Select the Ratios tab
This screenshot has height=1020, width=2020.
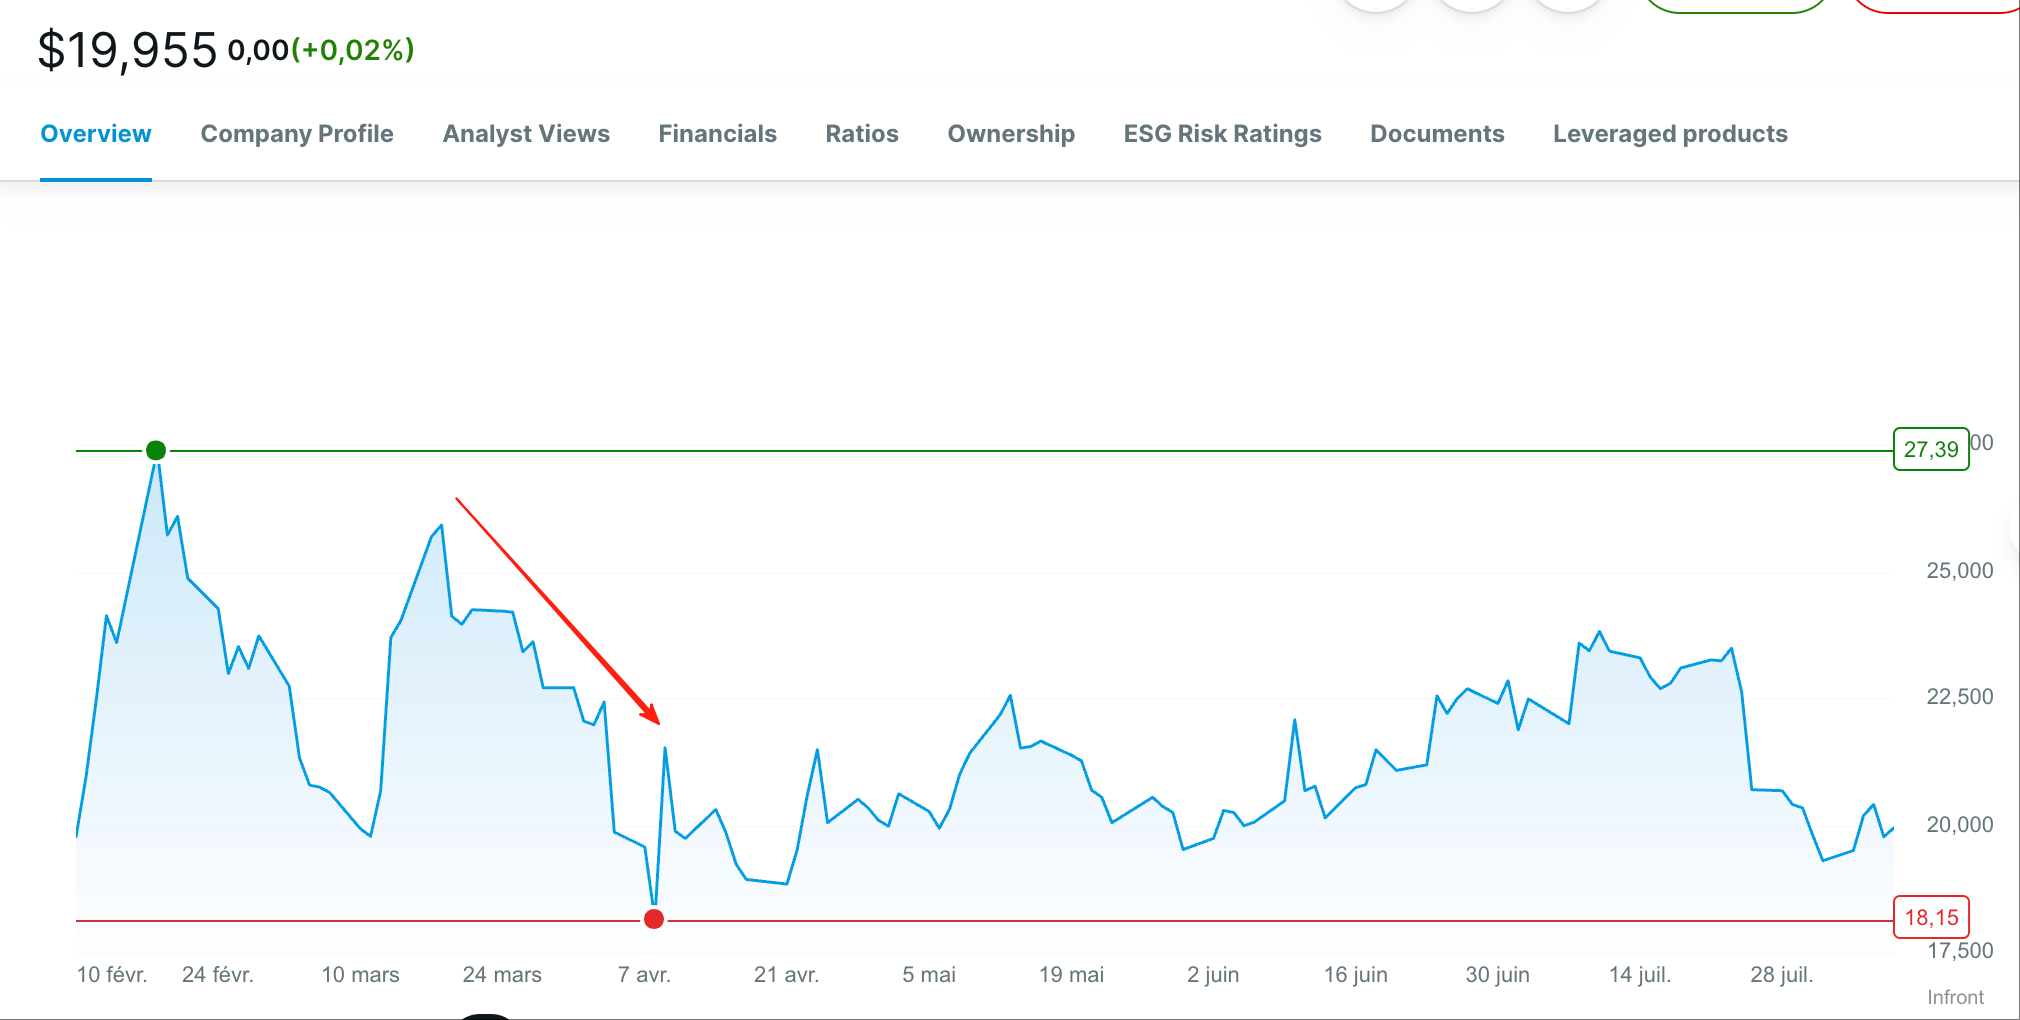point(862,134)
